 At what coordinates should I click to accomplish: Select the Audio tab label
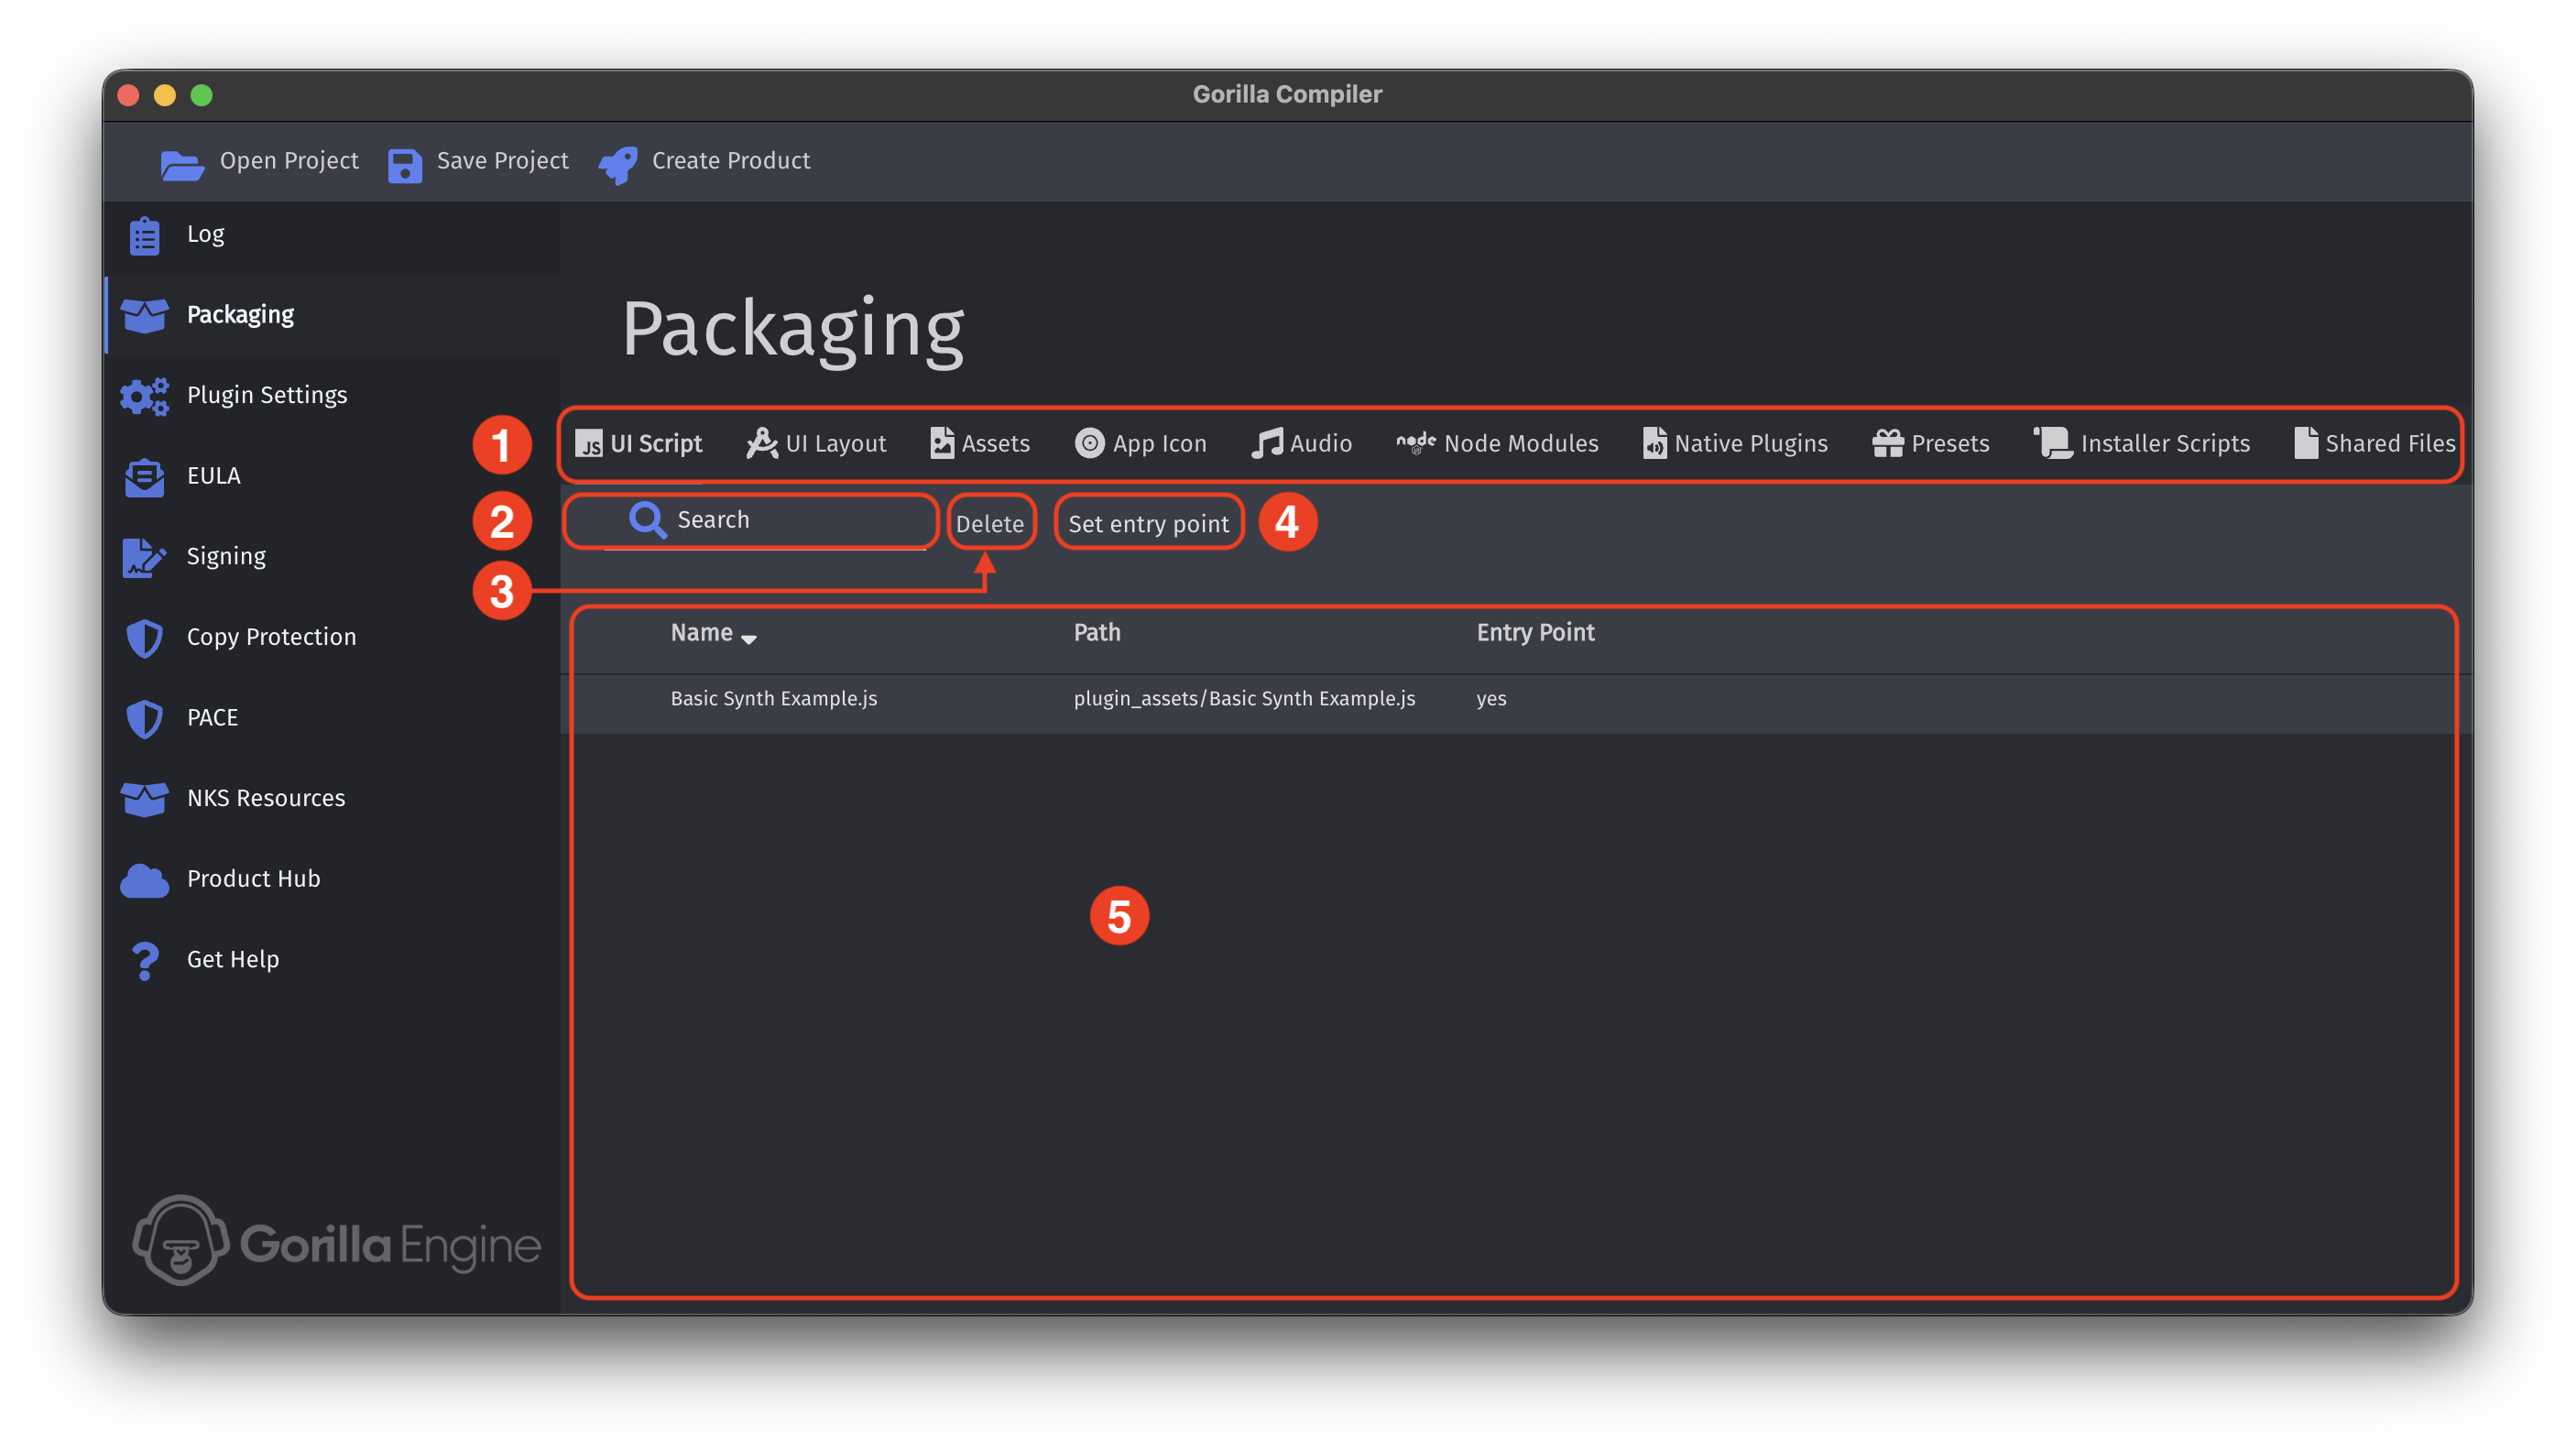[x=1320, y=443]
